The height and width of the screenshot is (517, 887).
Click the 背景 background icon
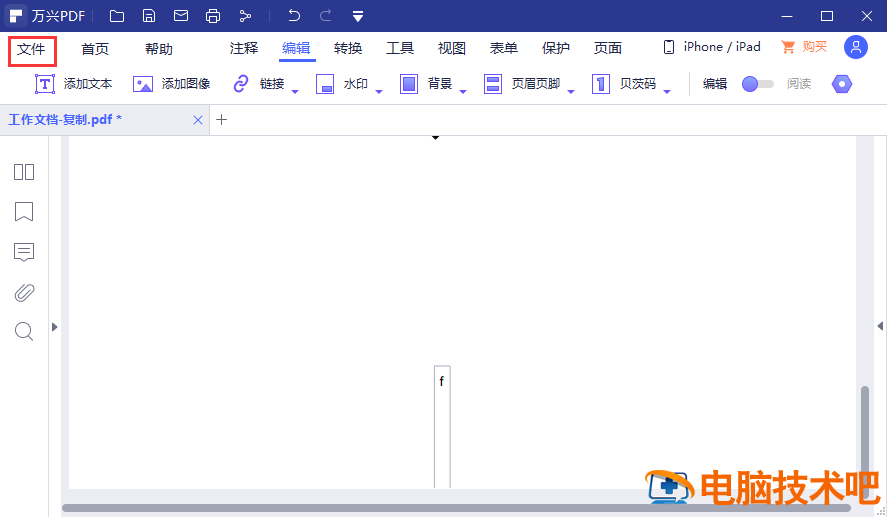(x=408, y=84)
